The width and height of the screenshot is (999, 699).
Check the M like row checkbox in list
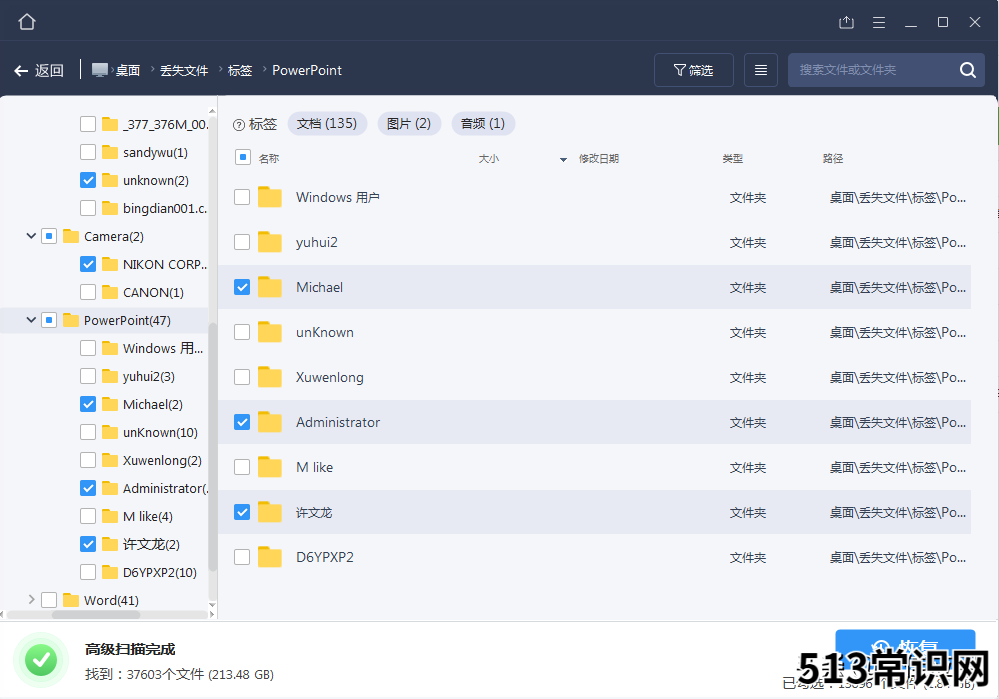(242, 468)
